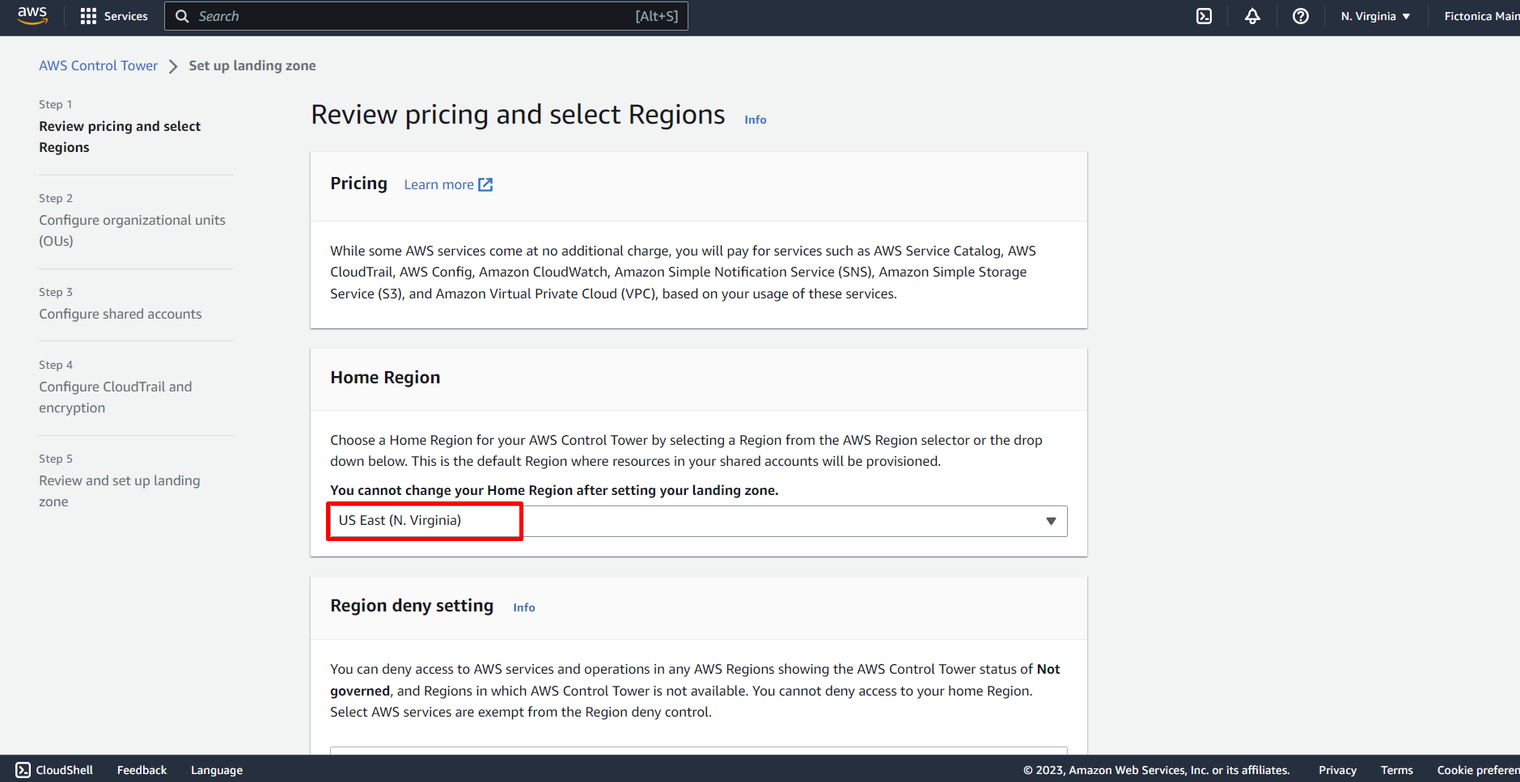The image size is (1520, 782).
Task: Click the top search input field
Action: (x=426, y=16)
